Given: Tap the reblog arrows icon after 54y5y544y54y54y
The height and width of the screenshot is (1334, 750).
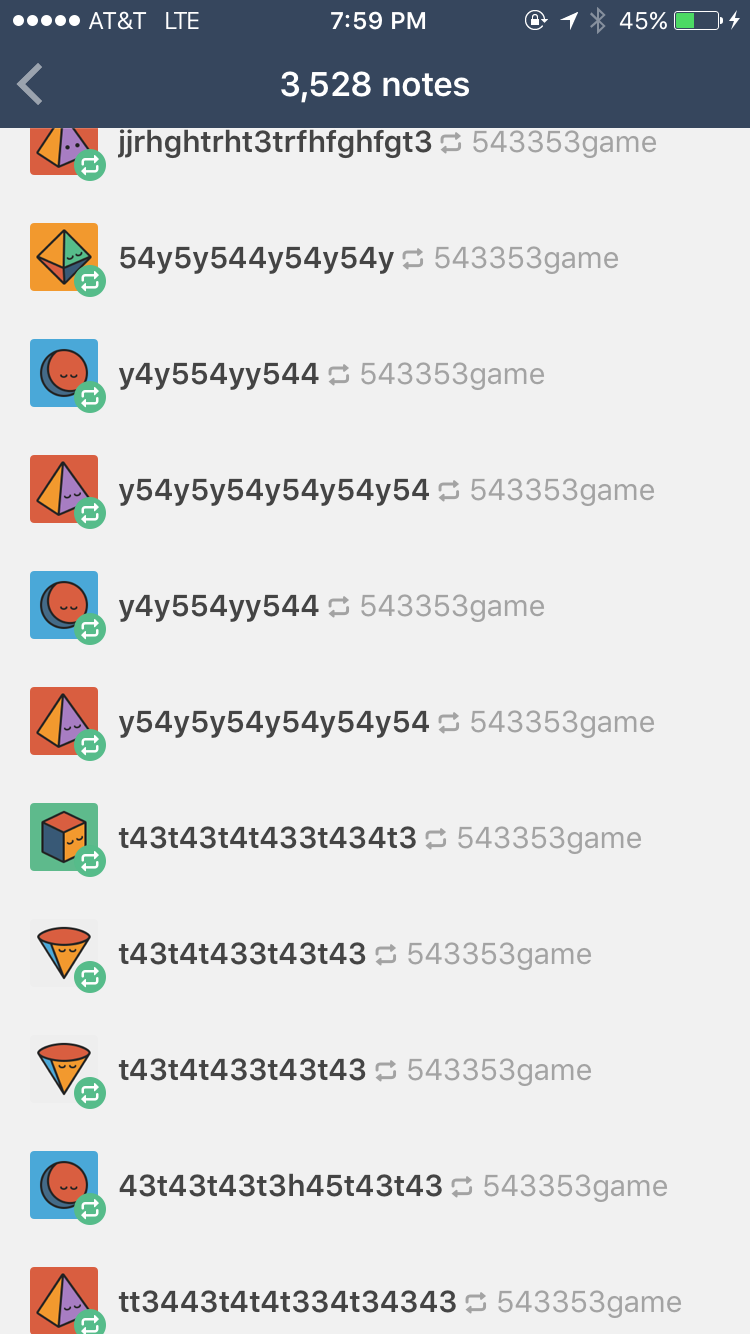Looking at the screenshot, I should click(x=413, y=259).
